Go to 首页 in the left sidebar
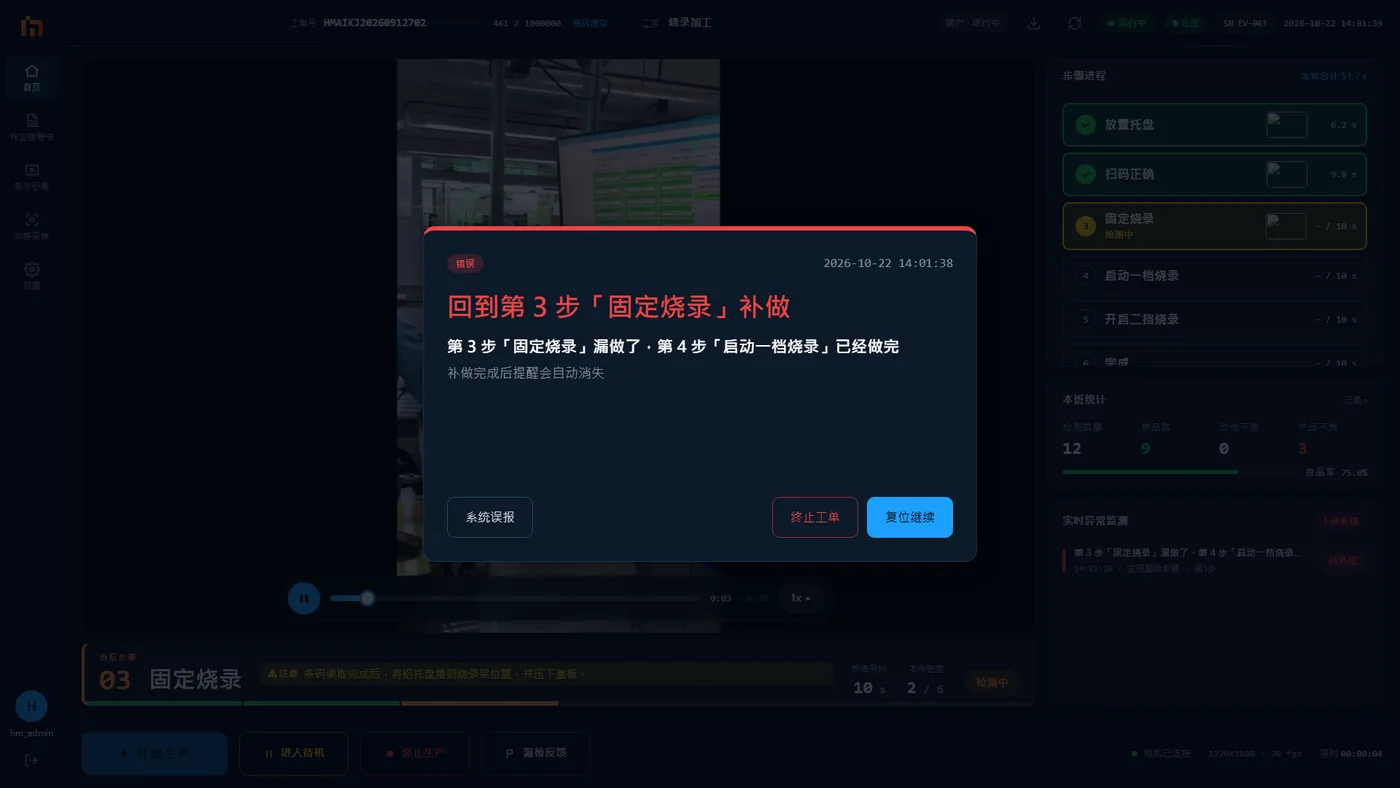Screen dimensions: 1400x788 (32, 78)
